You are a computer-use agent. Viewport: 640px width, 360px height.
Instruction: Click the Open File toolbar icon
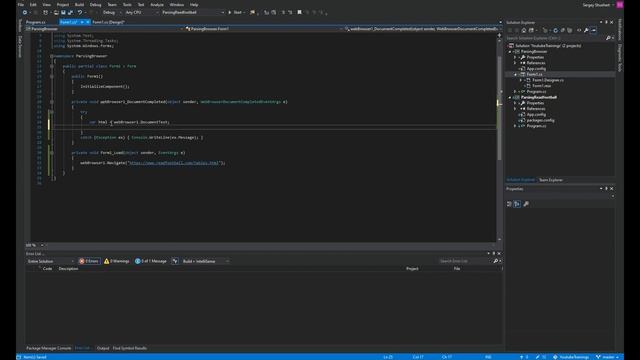(x=56, y=13)
